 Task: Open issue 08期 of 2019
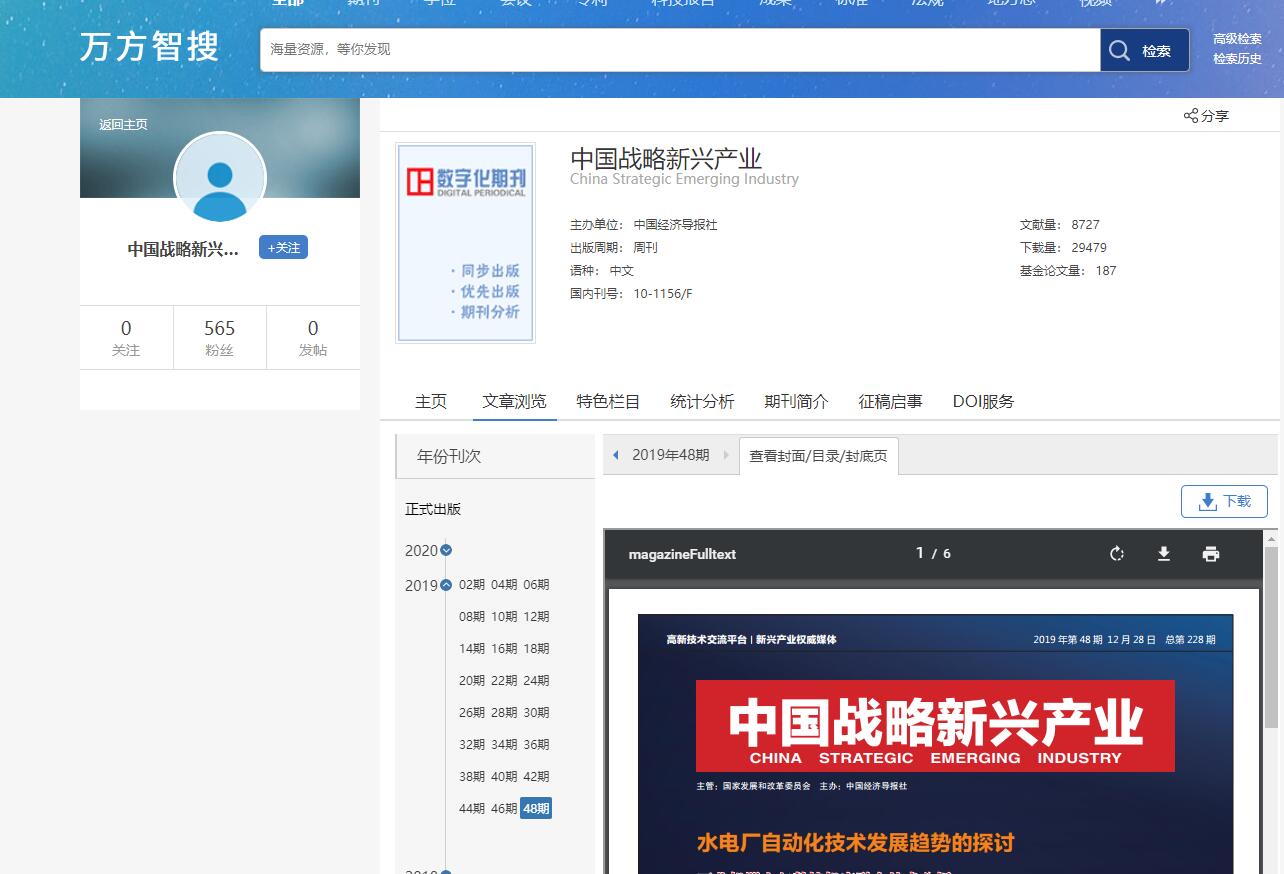click(472, 617)
